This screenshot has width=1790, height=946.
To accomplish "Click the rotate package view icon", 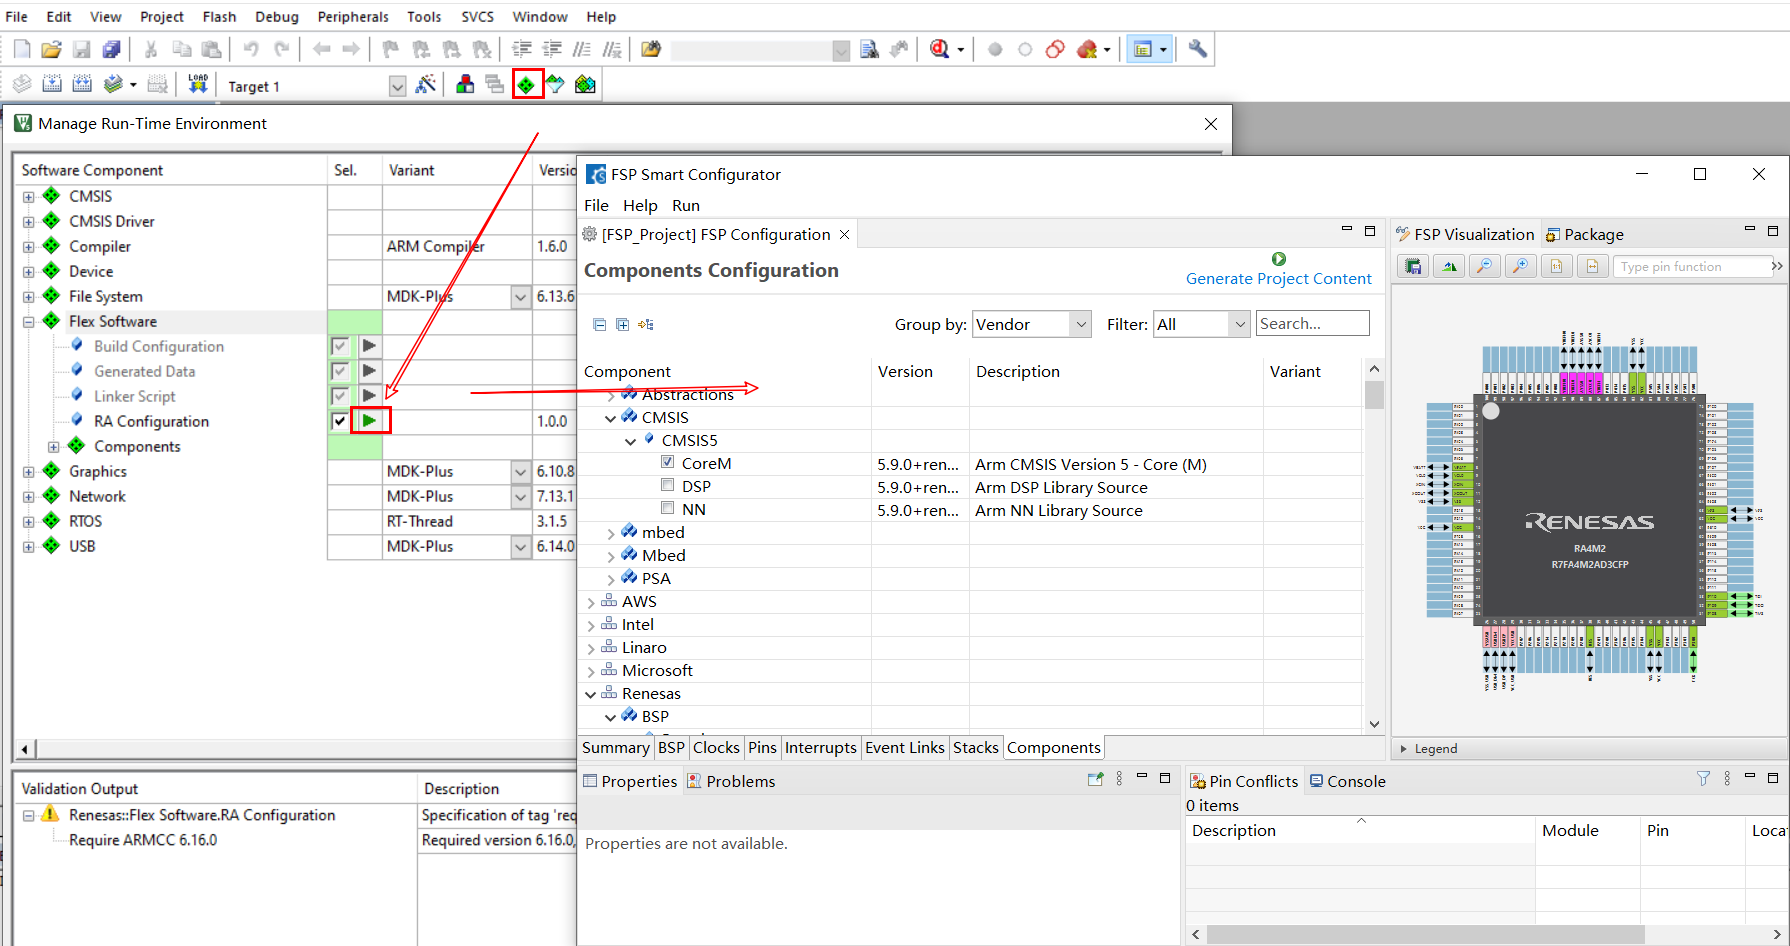I will pyautogui.click(x=1449, y=266).
